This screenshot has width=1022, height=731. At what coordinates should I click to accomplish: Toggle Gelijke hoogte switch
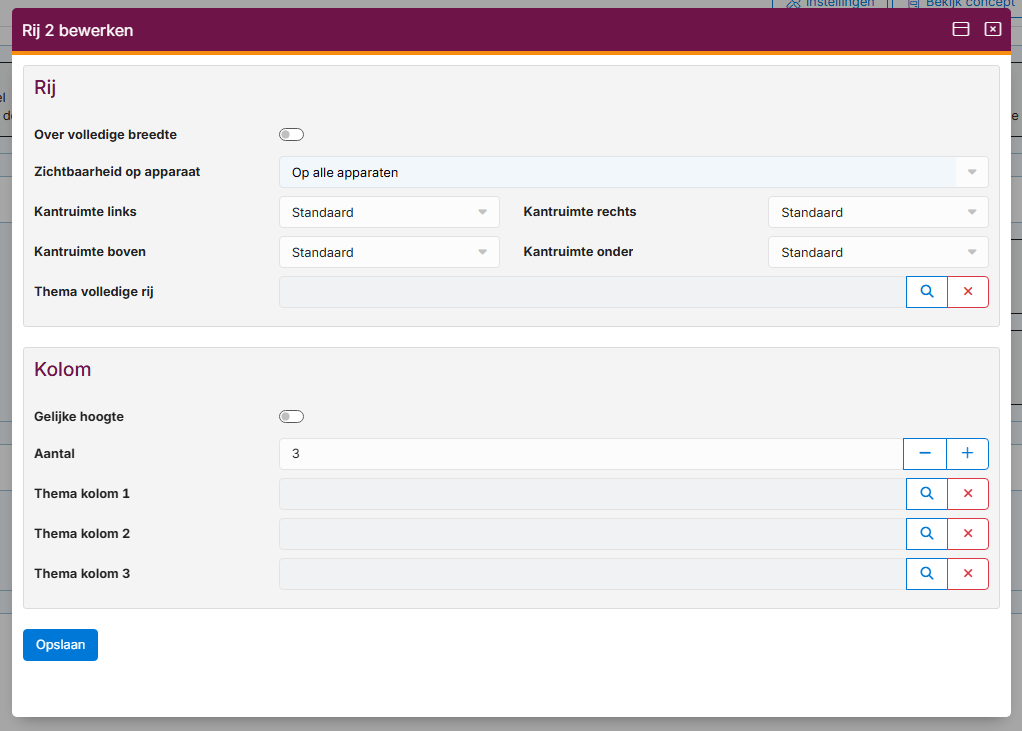(291, 417)
